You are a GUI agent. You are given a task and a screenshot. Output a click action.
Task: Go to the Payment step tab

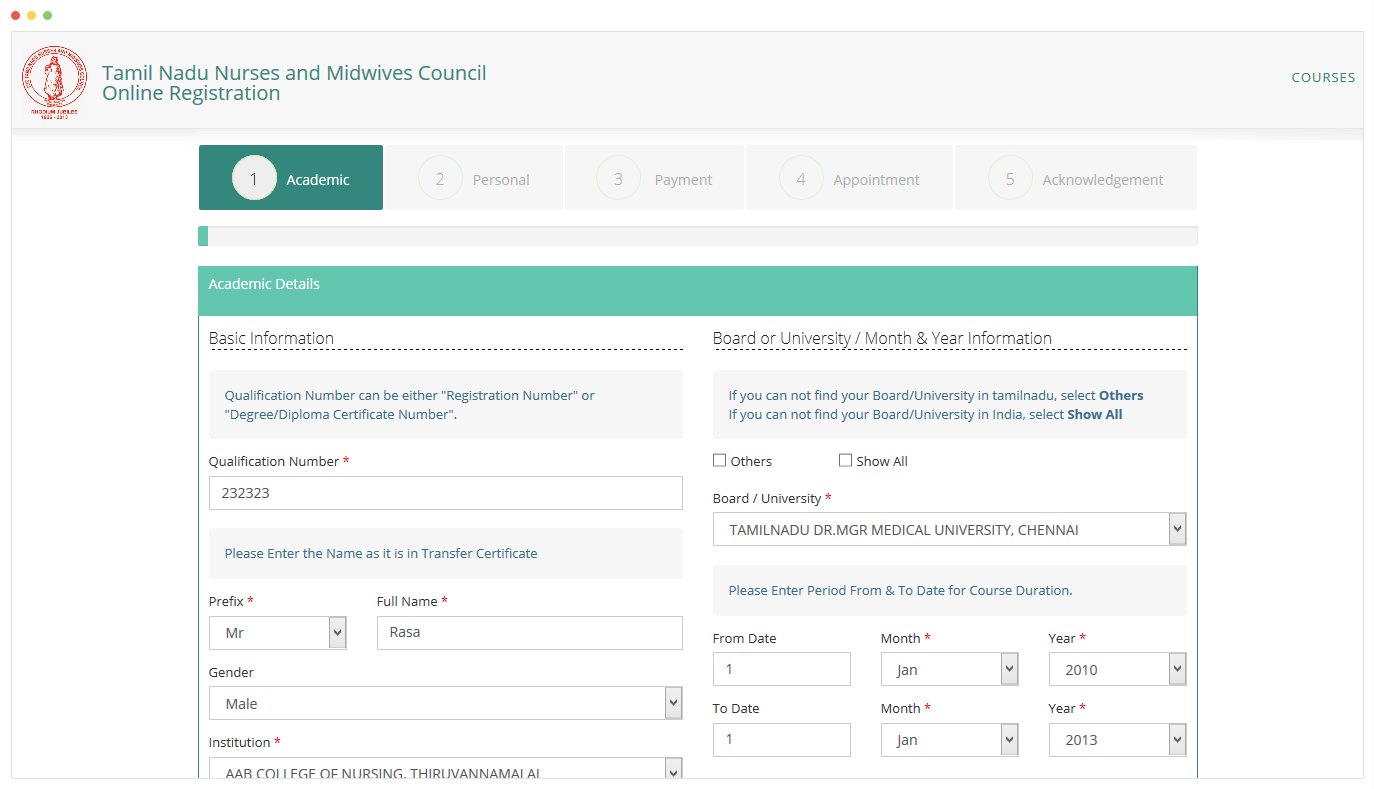pyautogui.click(x=655, y=178)
